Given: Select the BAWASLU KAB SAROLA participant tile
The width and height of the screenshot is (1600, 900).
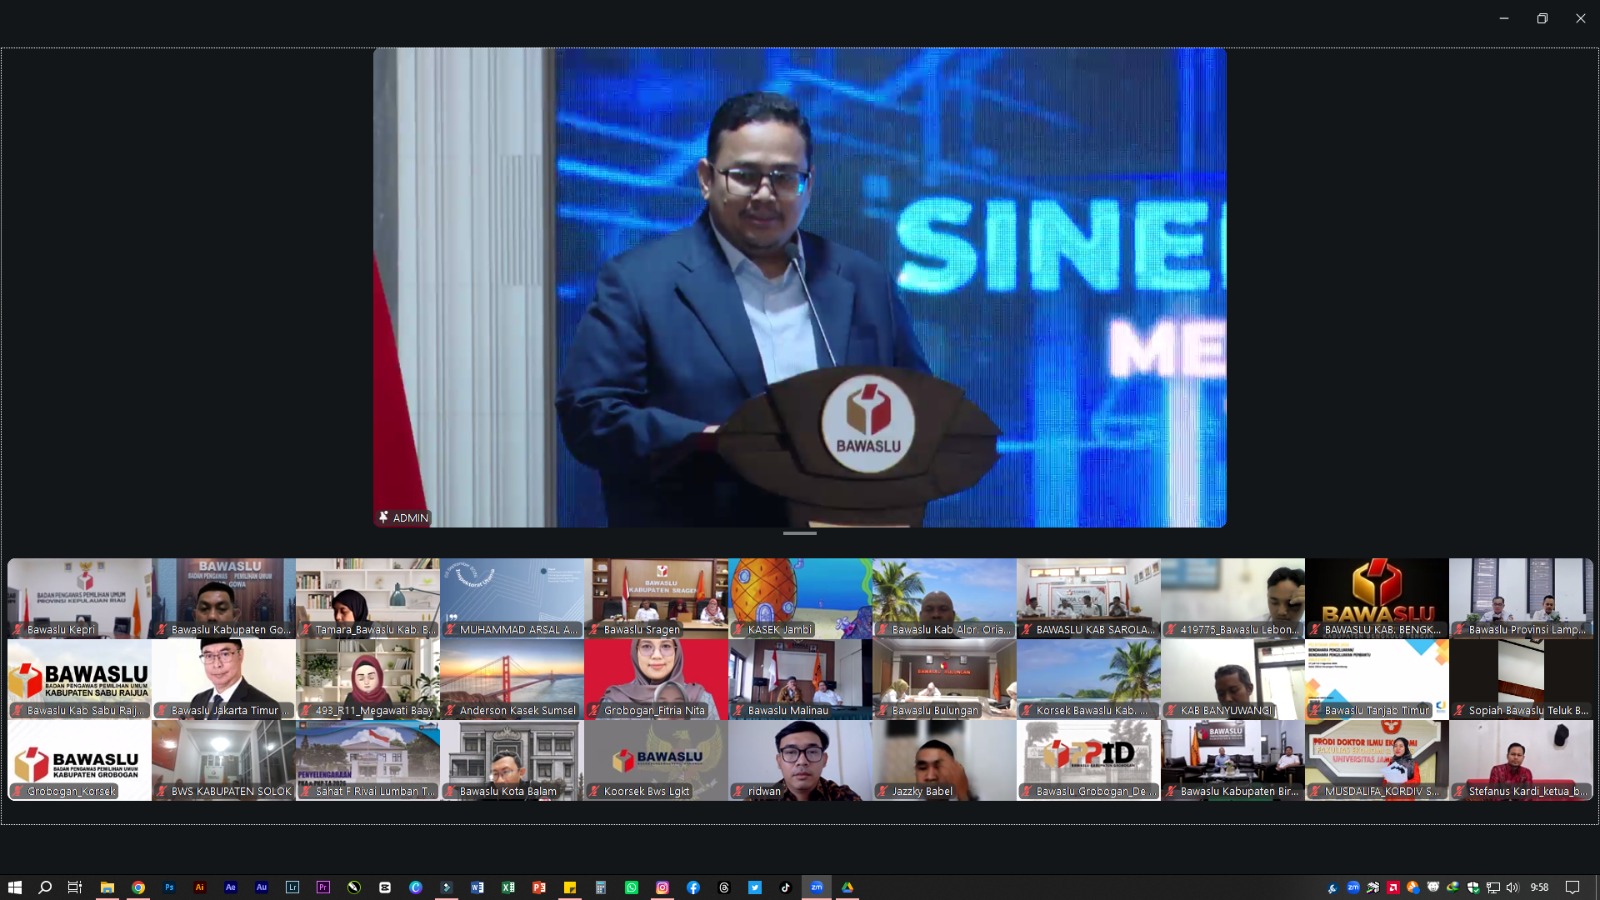Looking at the screenshot, I should [x=1089, y=598].
